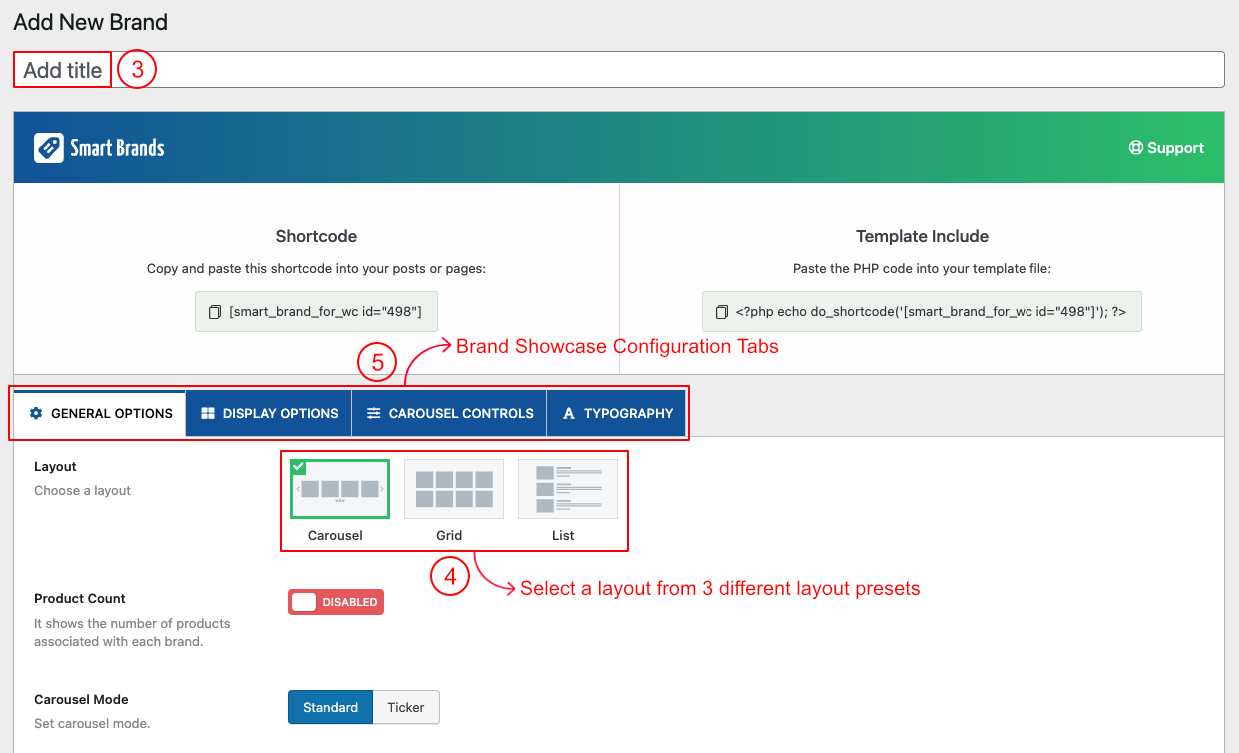Copy the shortcode using the clipboard icon

click(x=215, y=312)
